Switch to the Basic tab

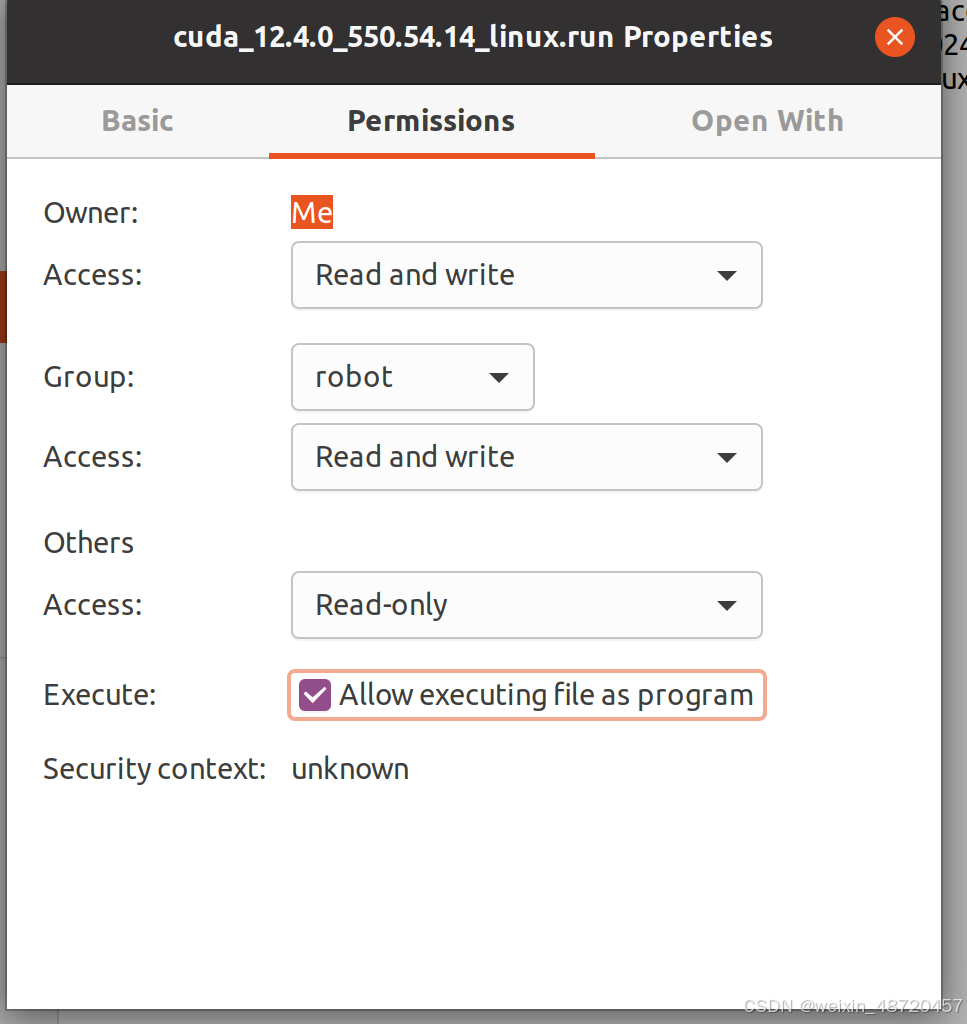click(x=137, y=120)
